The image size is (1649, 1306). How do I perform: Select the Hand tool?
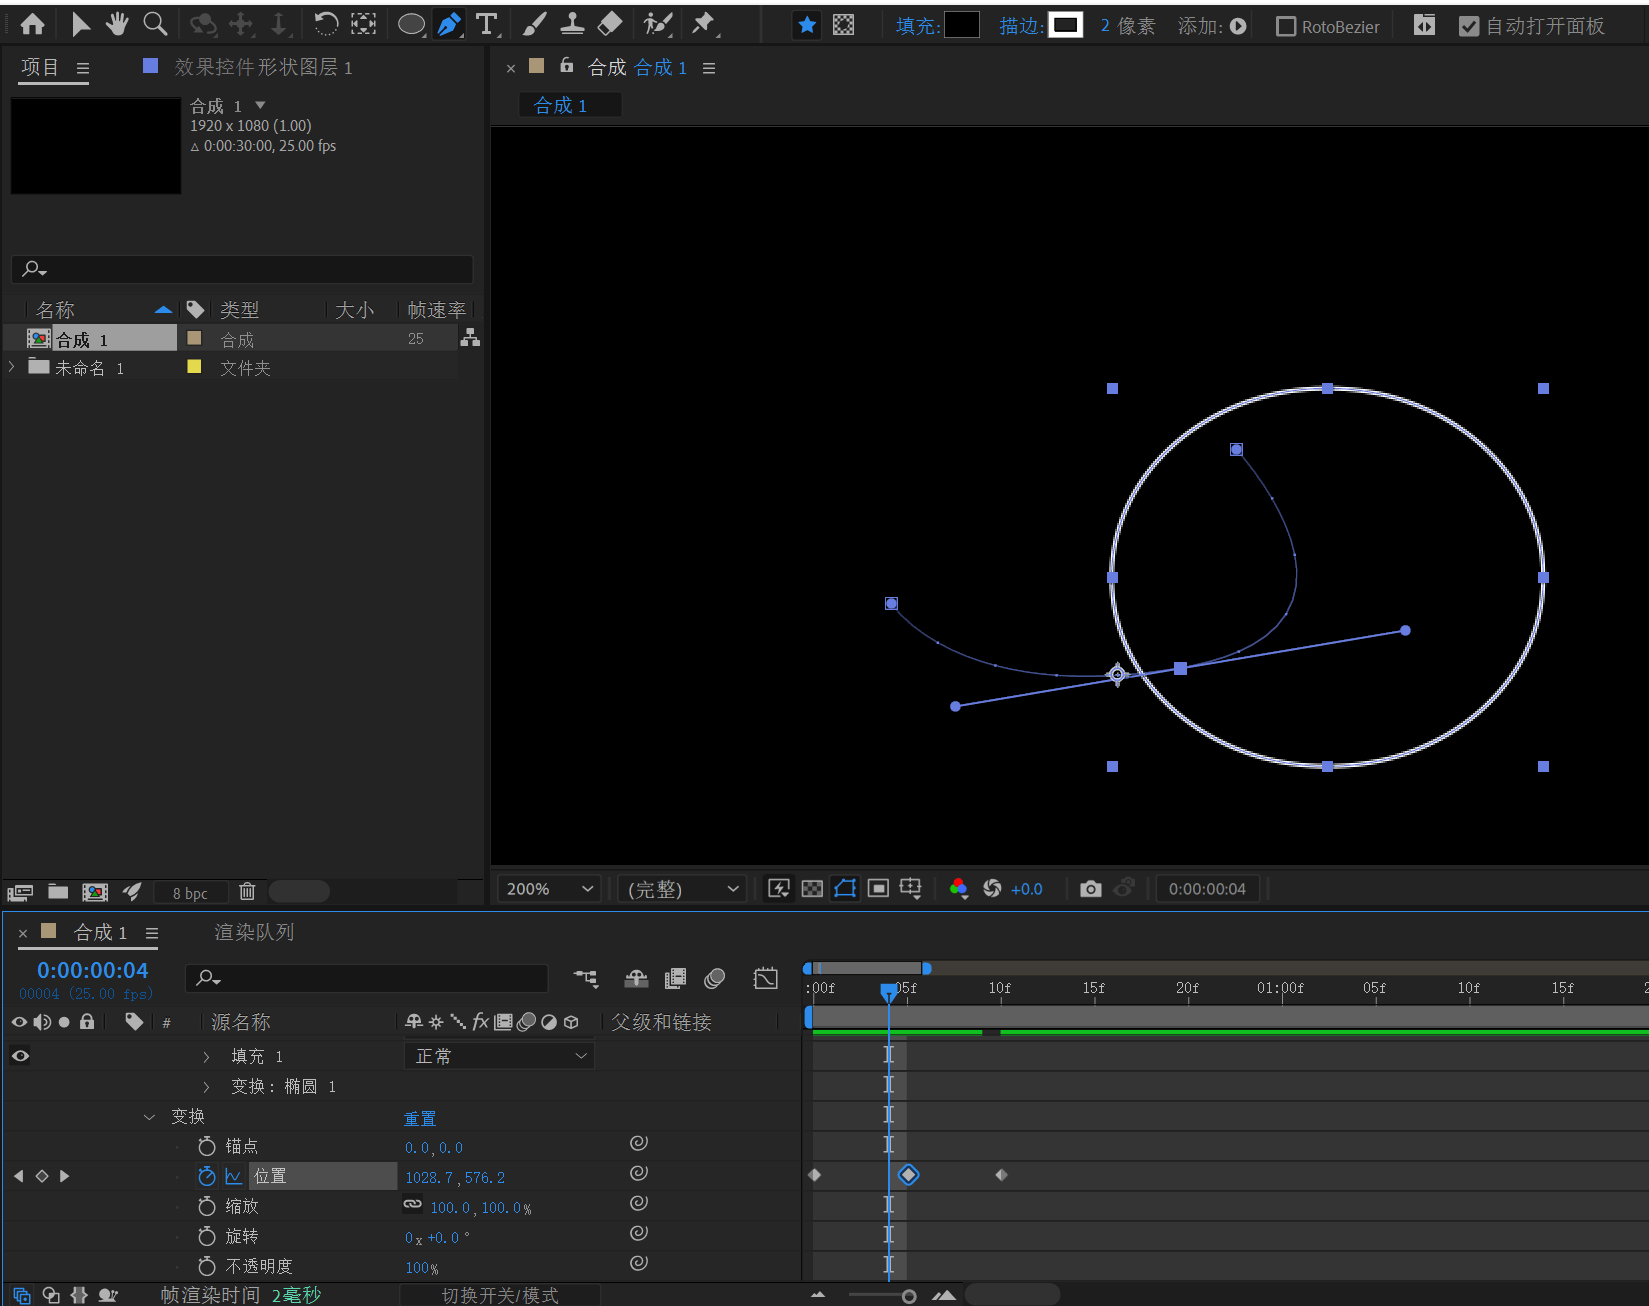tap(117, 24)
